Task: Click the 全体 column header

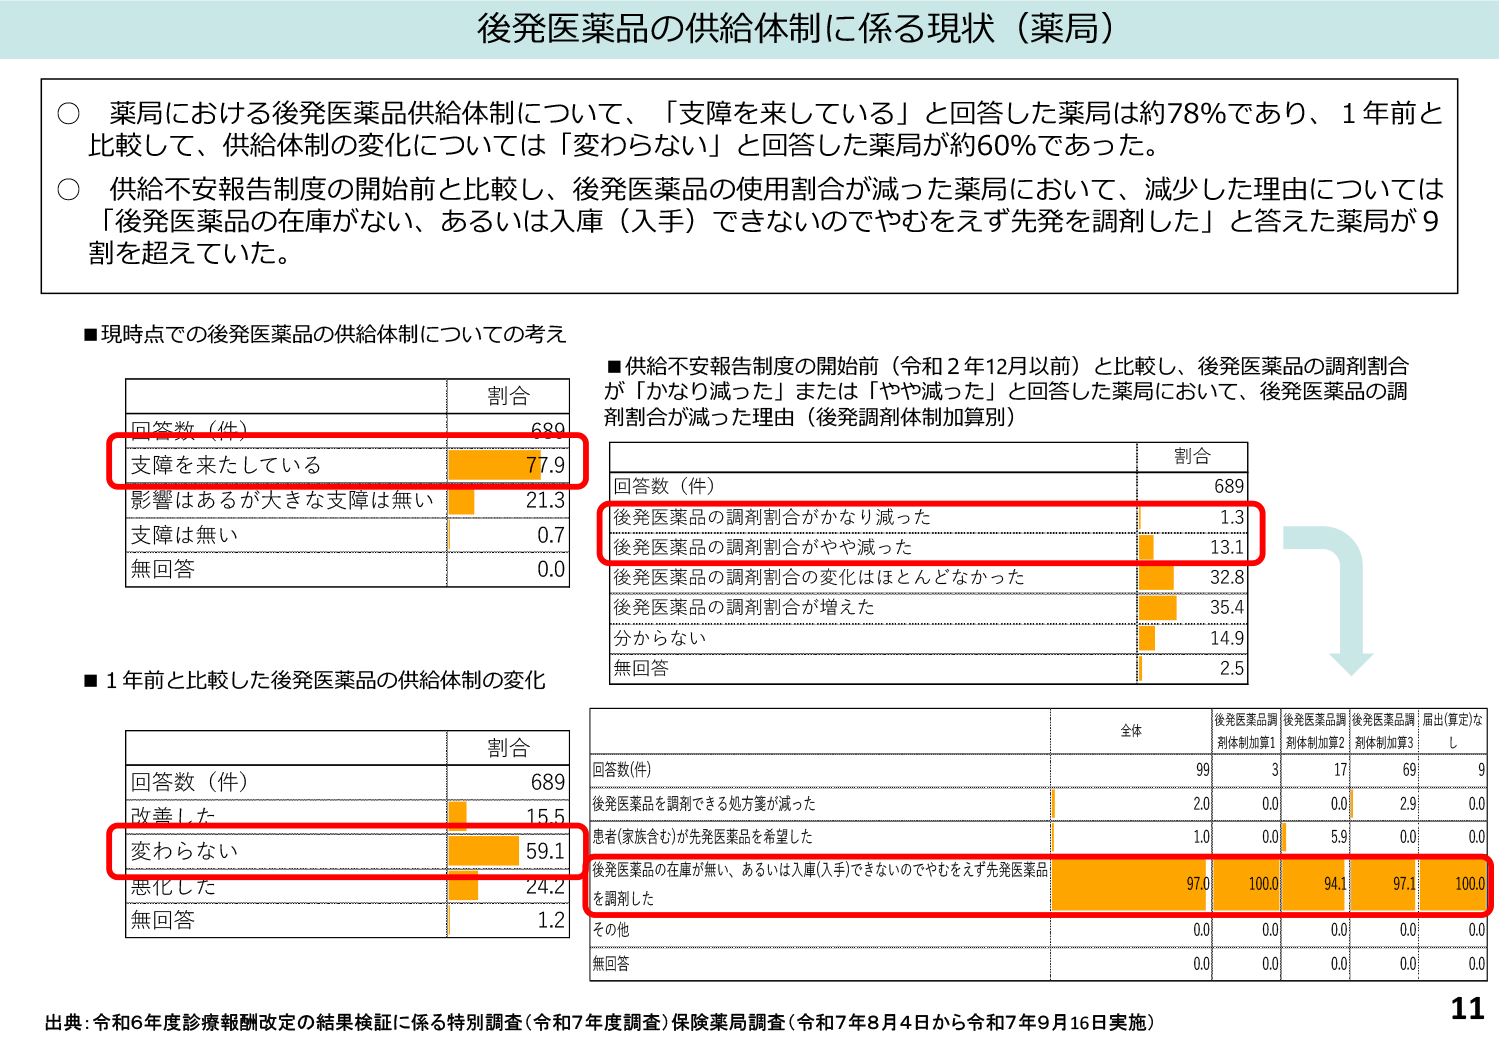Action: [1131, 731]
